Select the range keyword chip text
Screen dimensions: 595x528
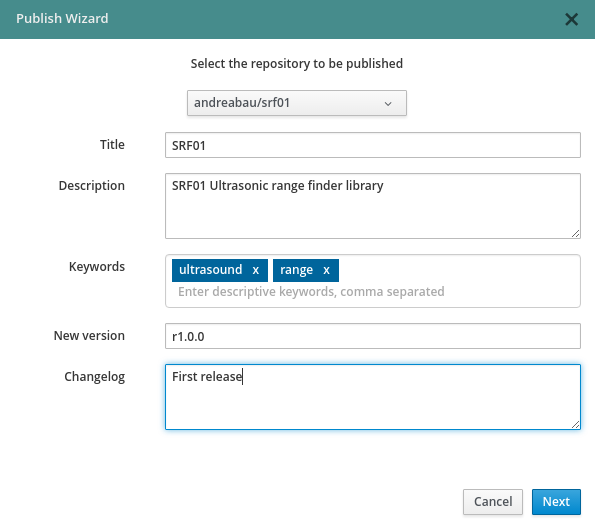296,270
